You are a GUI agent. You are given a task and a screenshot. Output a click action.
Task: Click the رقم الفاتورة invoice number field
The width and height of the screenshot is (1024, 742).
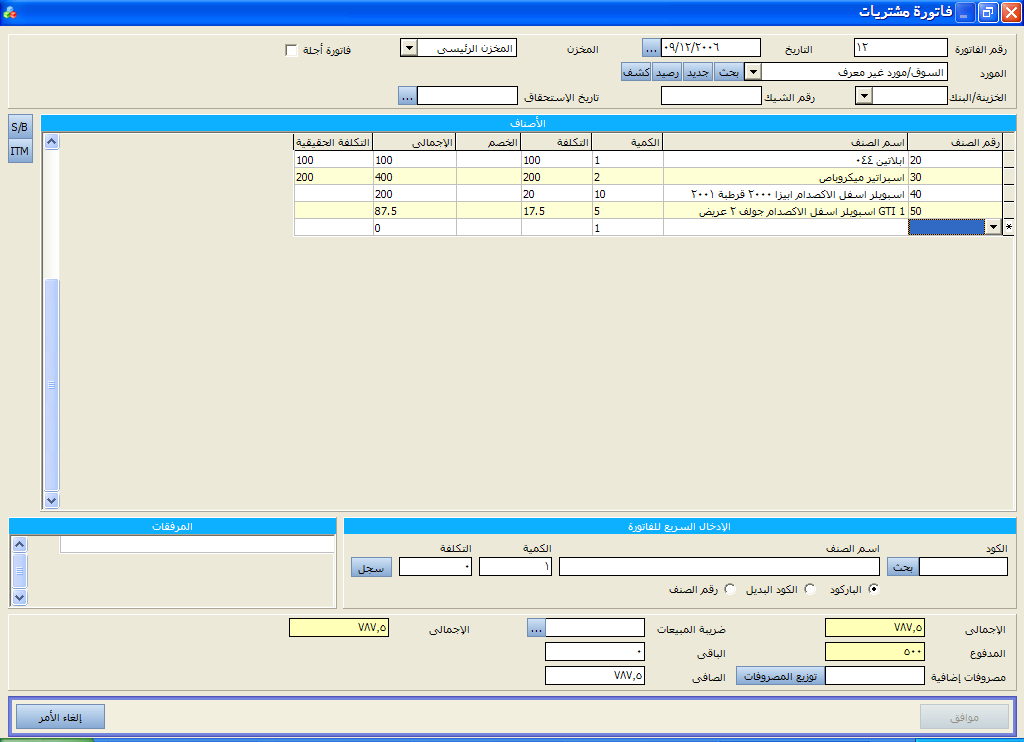pyautogui.click(x=901, y=48)
